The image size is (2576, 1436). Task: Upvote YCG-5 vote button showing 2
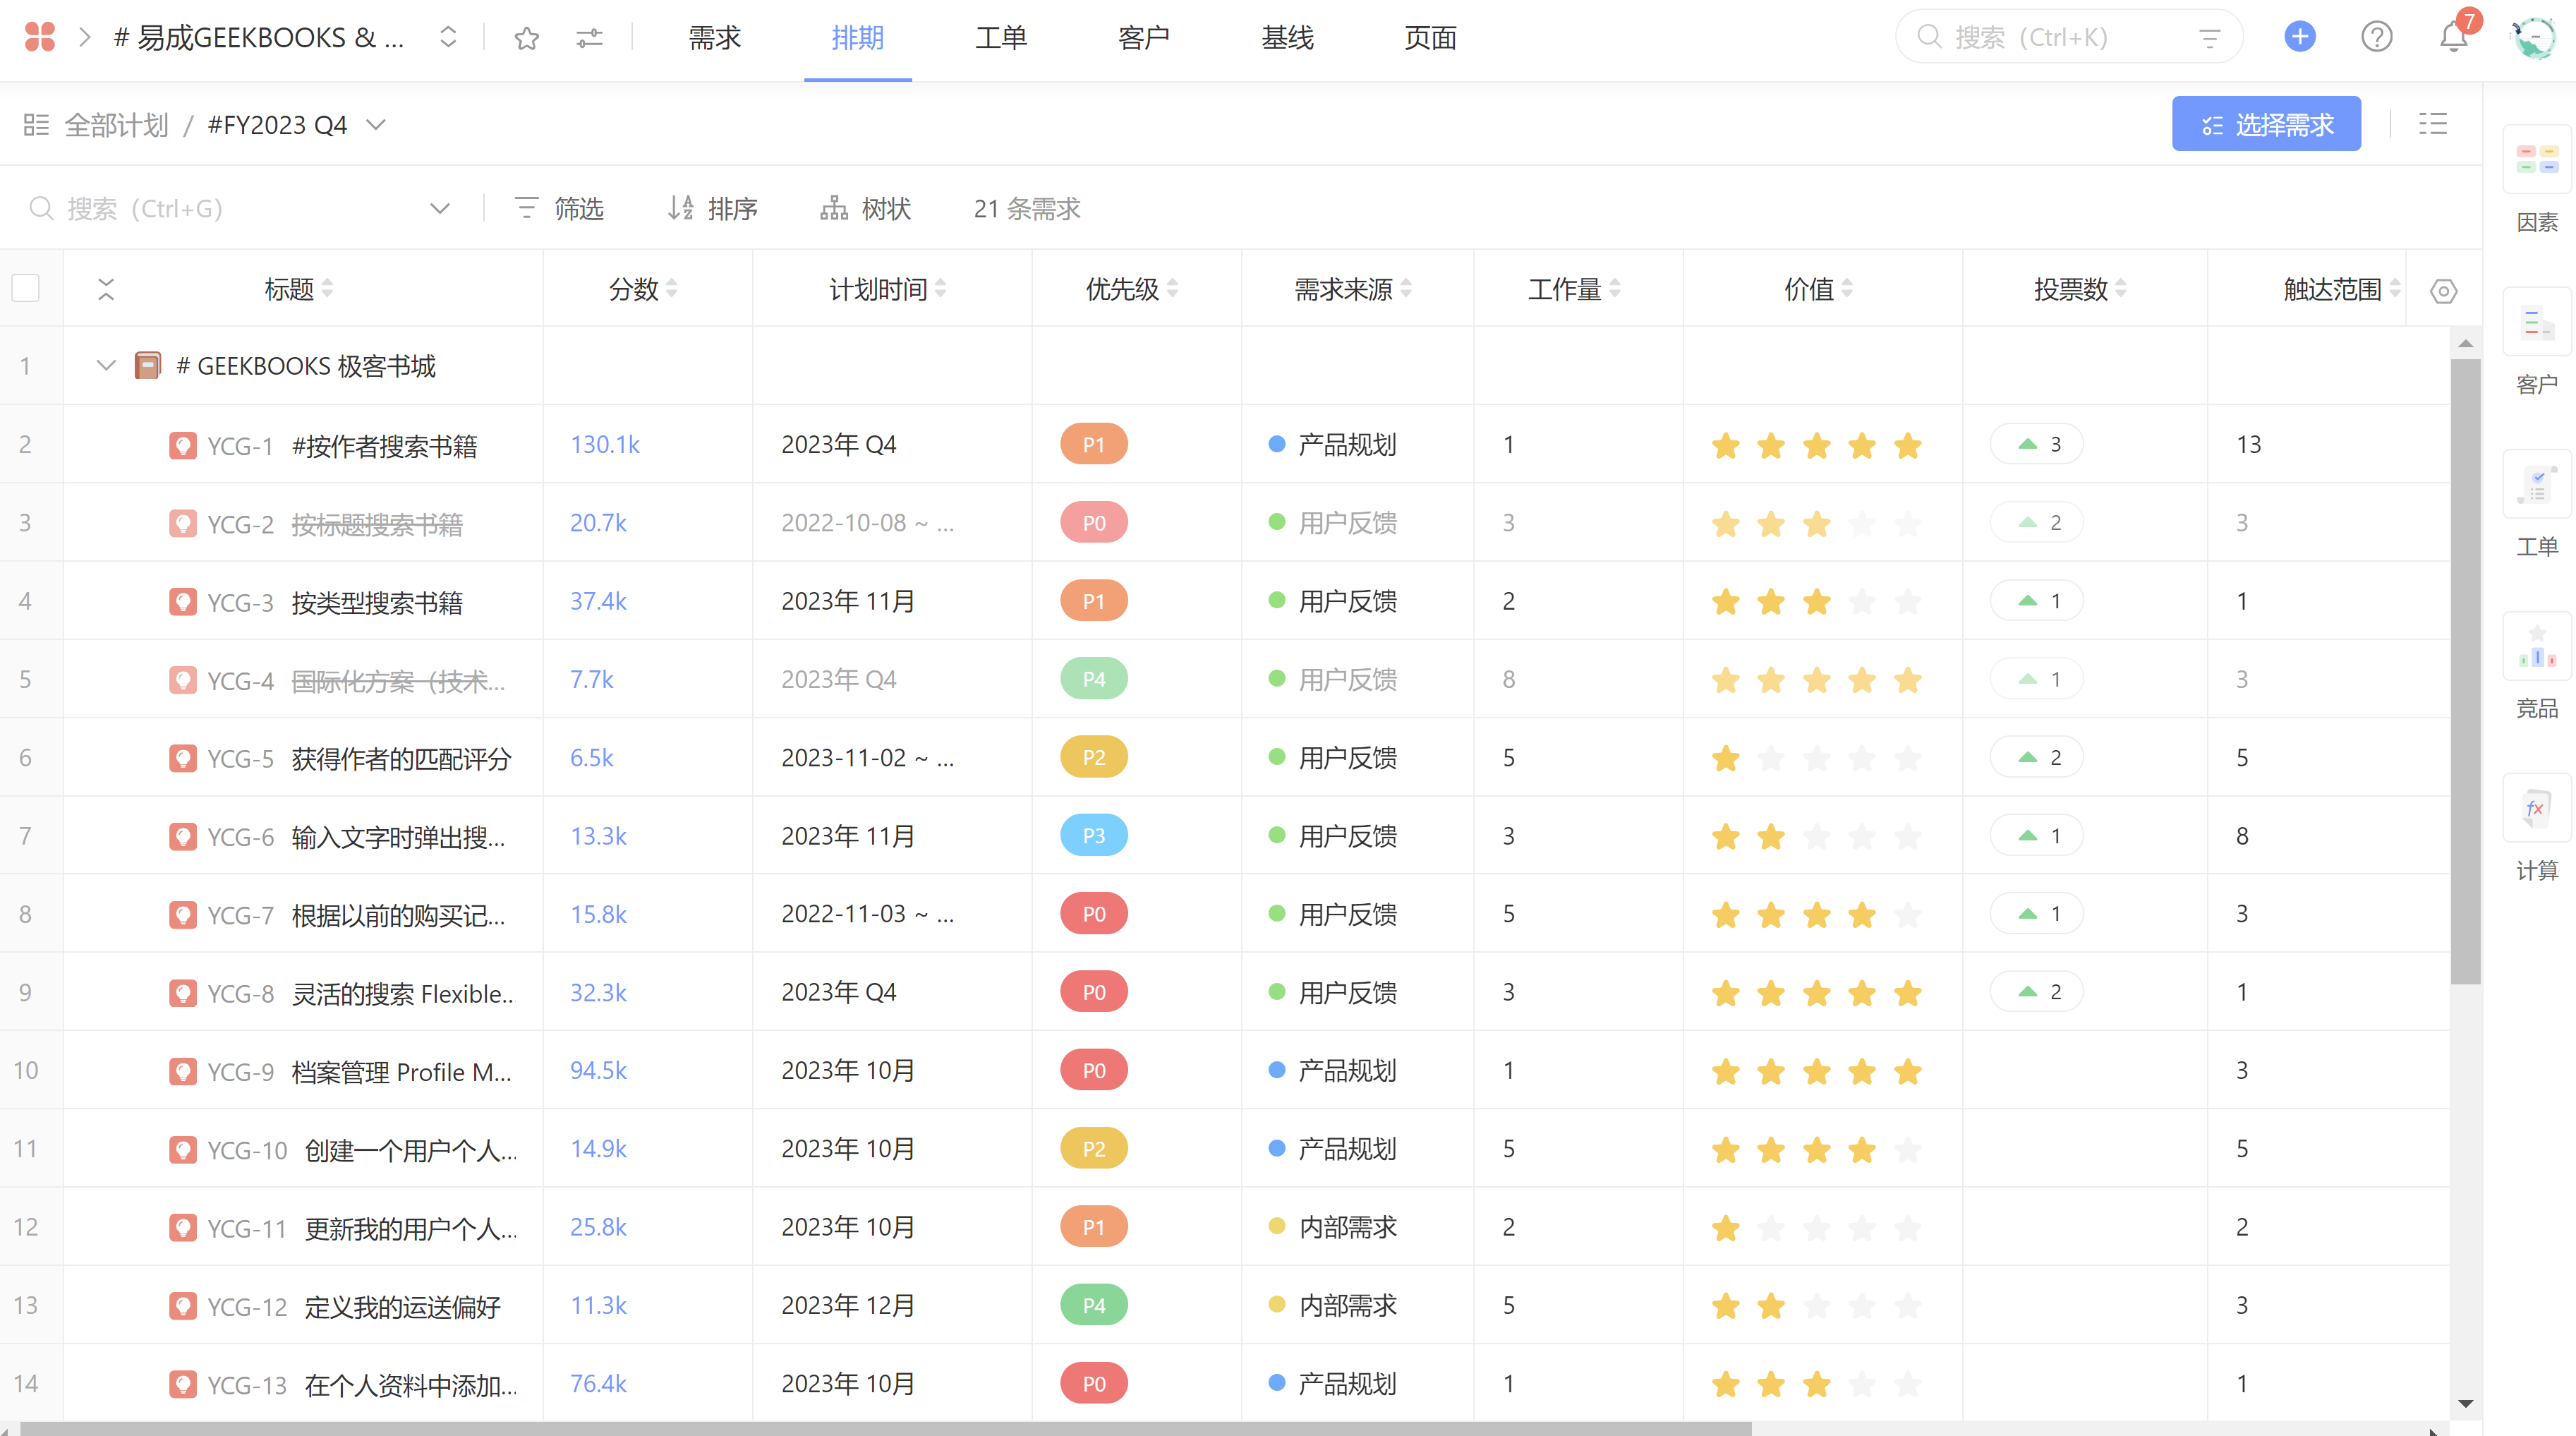click(2036, 758)
